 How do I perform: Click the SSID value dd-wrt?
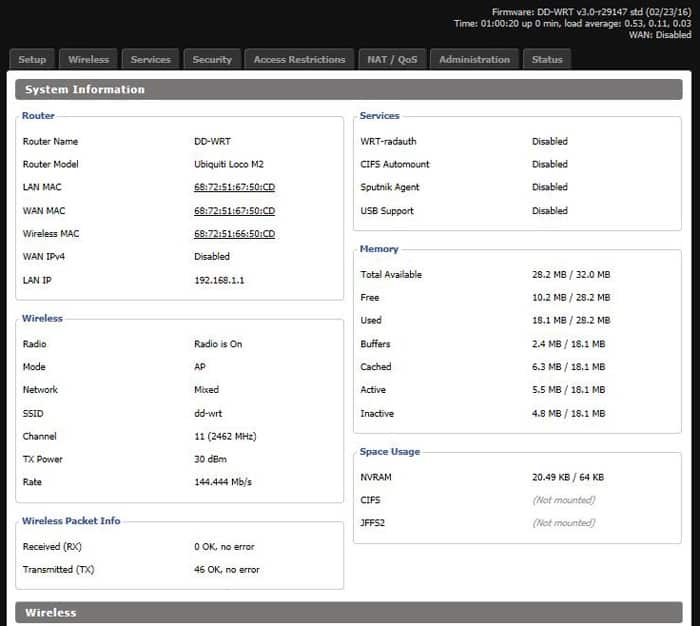click(208, 413)
